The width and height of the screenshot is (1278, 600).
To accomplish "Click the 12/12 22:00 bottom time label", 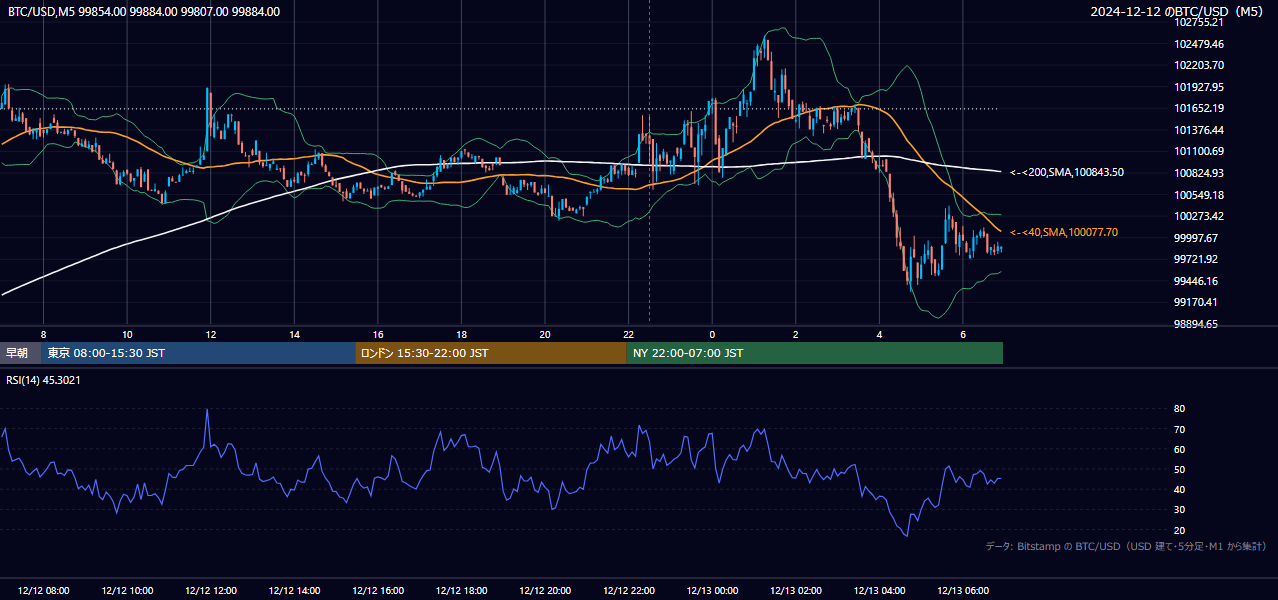I will tap(629, 591).
